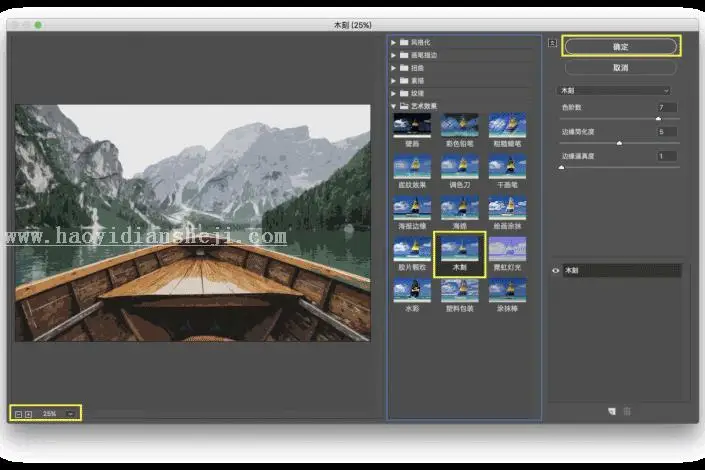Select the 水彩 filter thumbnail
Viewport: 705px width, 470px height.
pyautogui.click(x=412, y=291)
